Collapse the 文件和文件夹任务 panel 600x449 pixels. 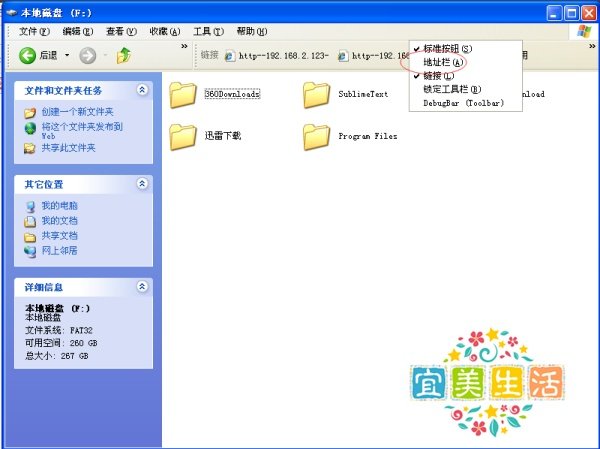point(142,90)
